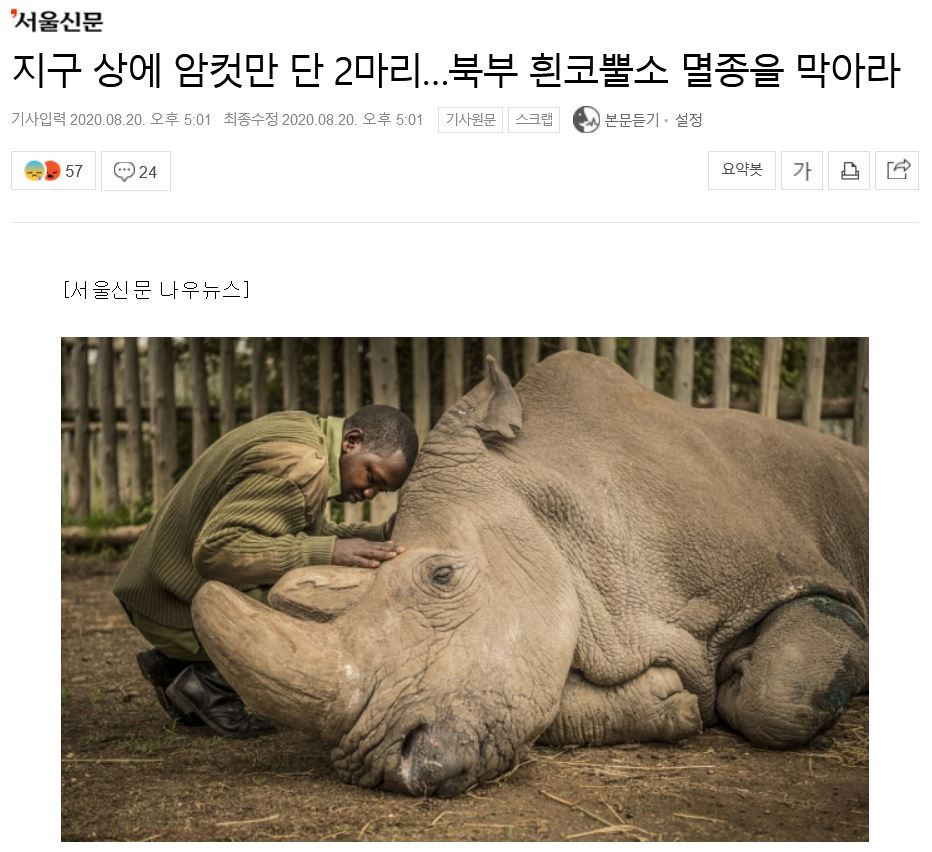932x852 pixels.
Task: Click the share article icon
Action: pyautogui.click(x=897, y=171)
